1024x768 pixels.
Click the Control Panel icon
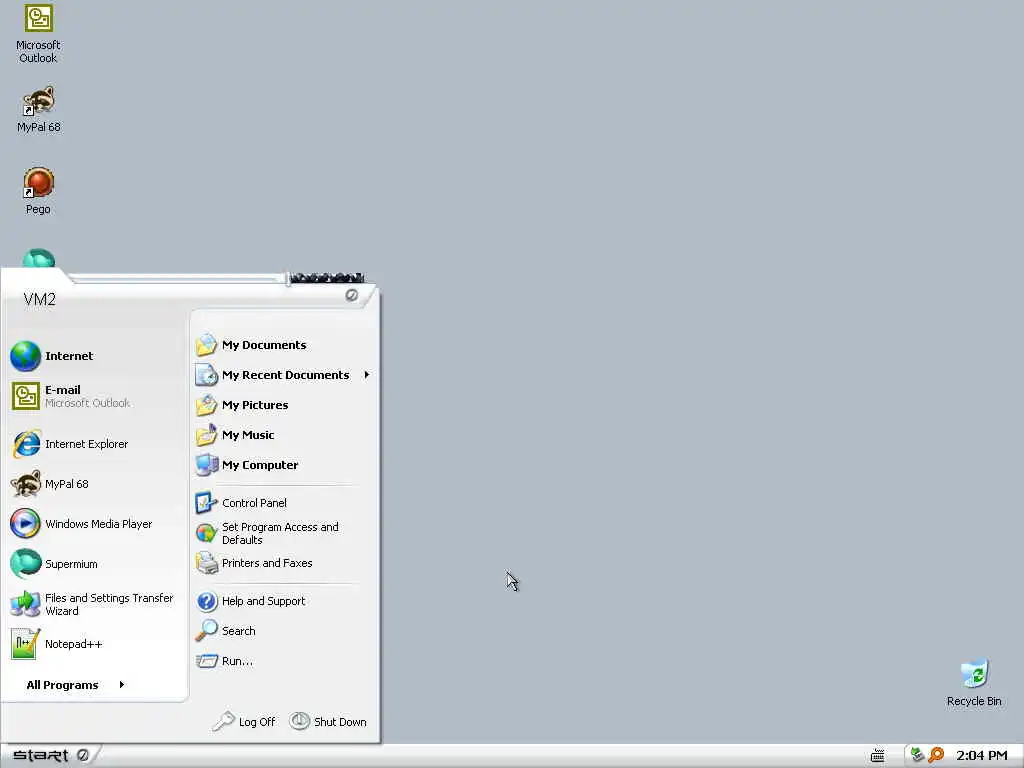point(206,503)
